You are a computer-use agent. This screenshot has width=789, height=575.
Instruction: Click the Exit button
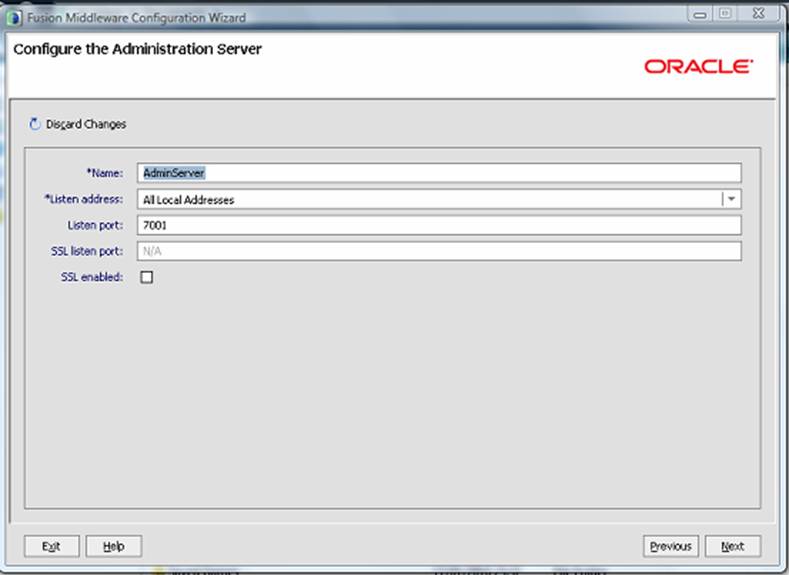click(x=51, y=546)
